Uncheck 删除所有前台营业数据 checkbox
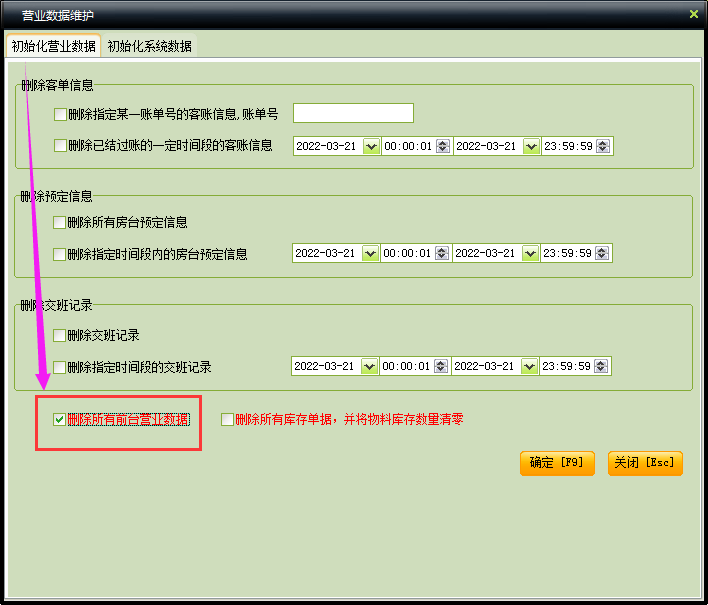The height and width of the screenshot is (605, 708). tap(59, 420)
